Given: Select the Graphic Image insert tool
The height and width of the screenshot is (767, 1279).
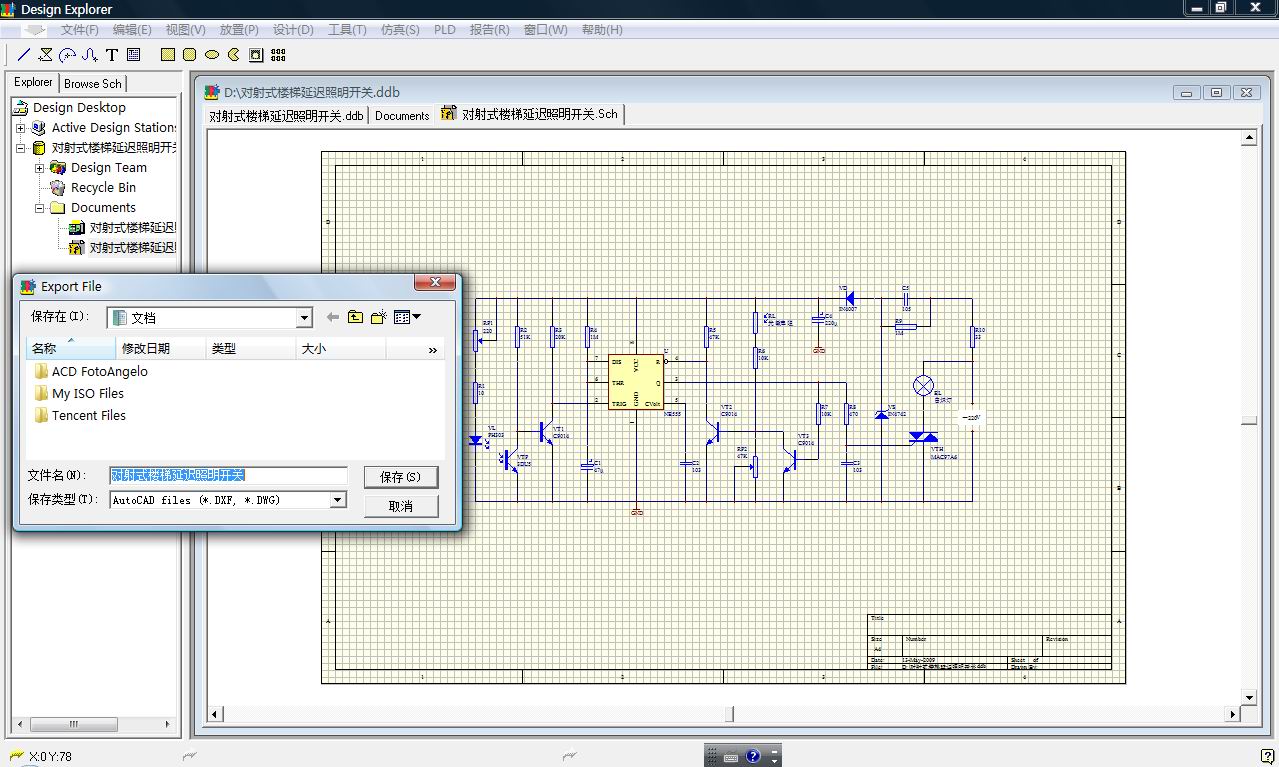Looking at the screenshot, I should pyautogui.click(x=256, y=55).
